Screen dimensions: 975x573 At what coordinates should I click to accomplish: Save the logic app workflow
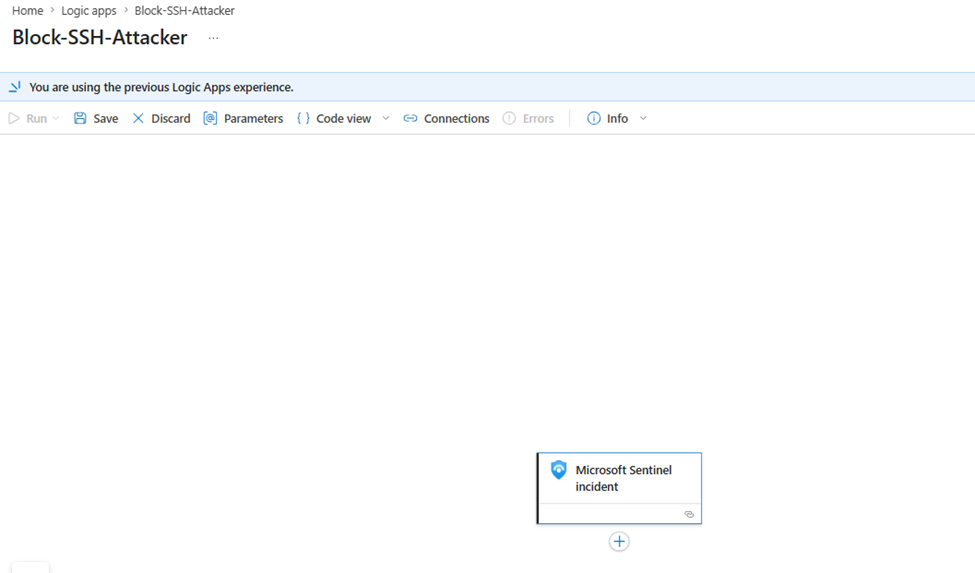click(105, 118)
